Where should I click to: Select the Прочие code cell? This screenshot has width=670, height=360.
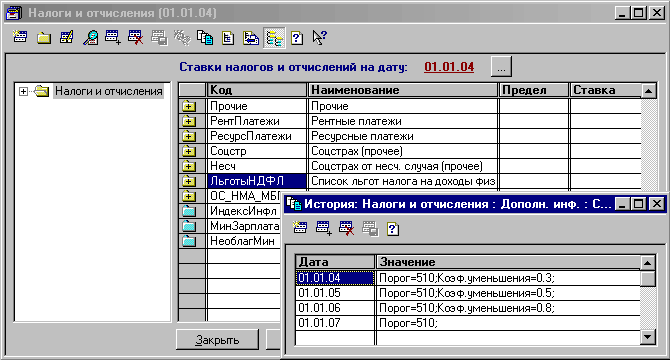(257, 106)
